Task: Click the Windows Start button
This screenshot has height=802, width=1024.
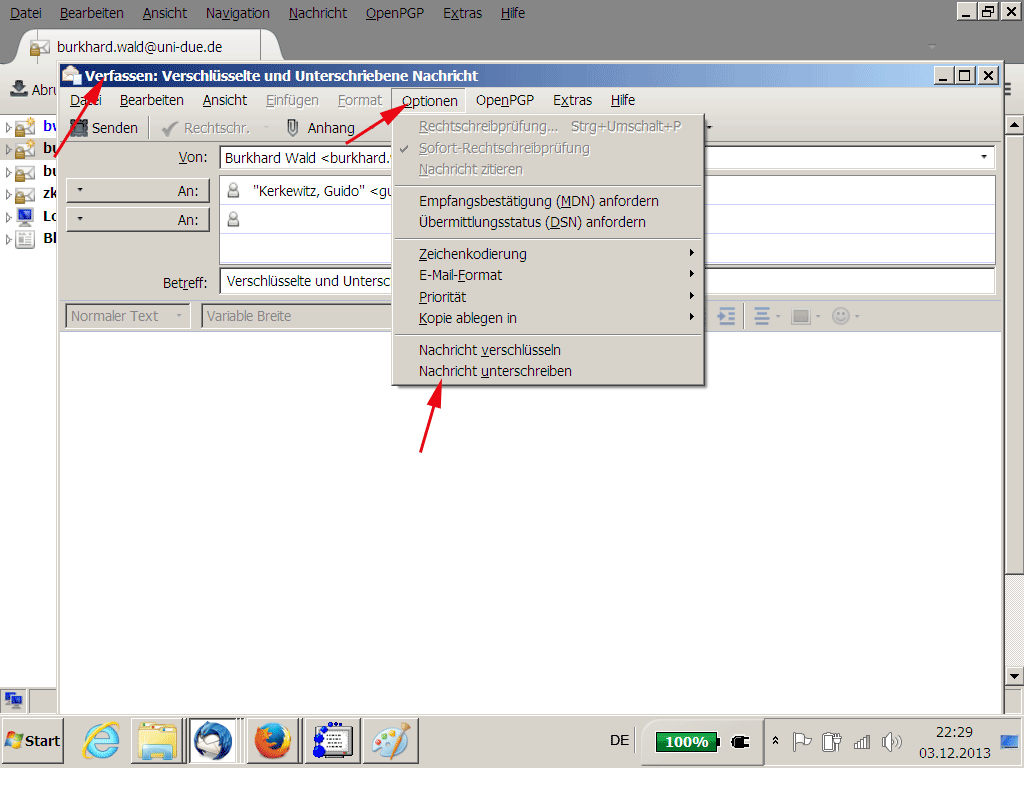Action: pos(33,741)
